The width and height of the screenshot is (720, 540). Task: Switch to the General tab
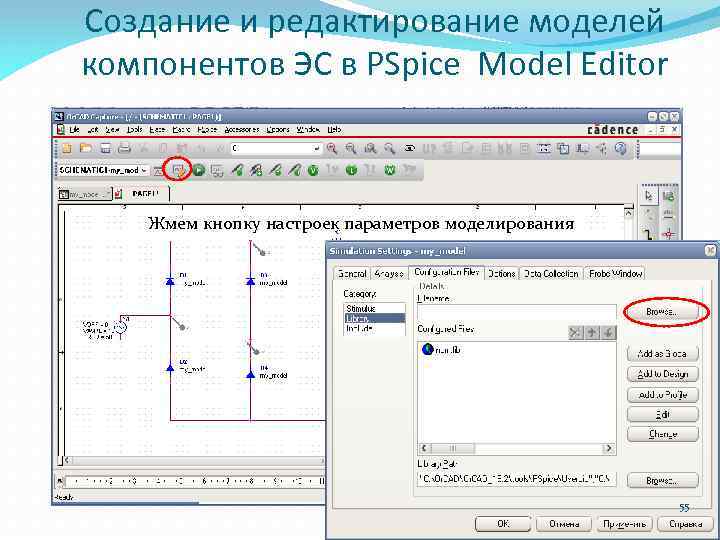click(352, 274)
